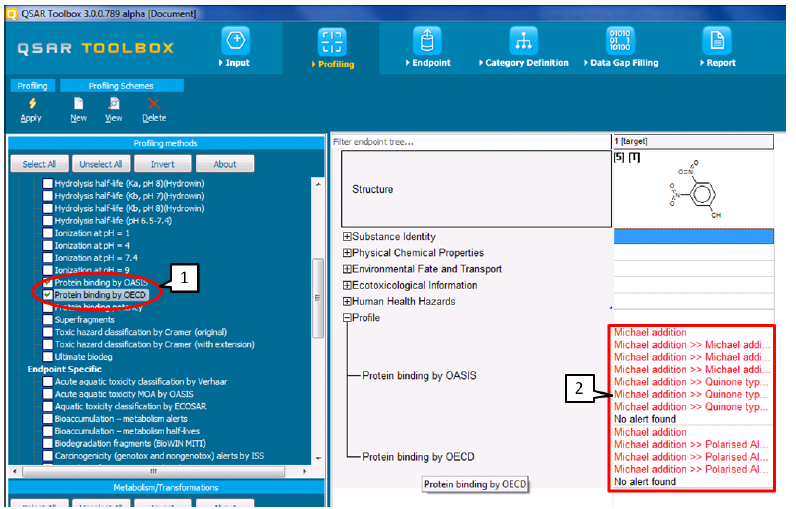Image resolution: width=796 pixels, height=509 pixels.
Task: Check Ionization at pH = 7.4
Action: pos(48,258)
